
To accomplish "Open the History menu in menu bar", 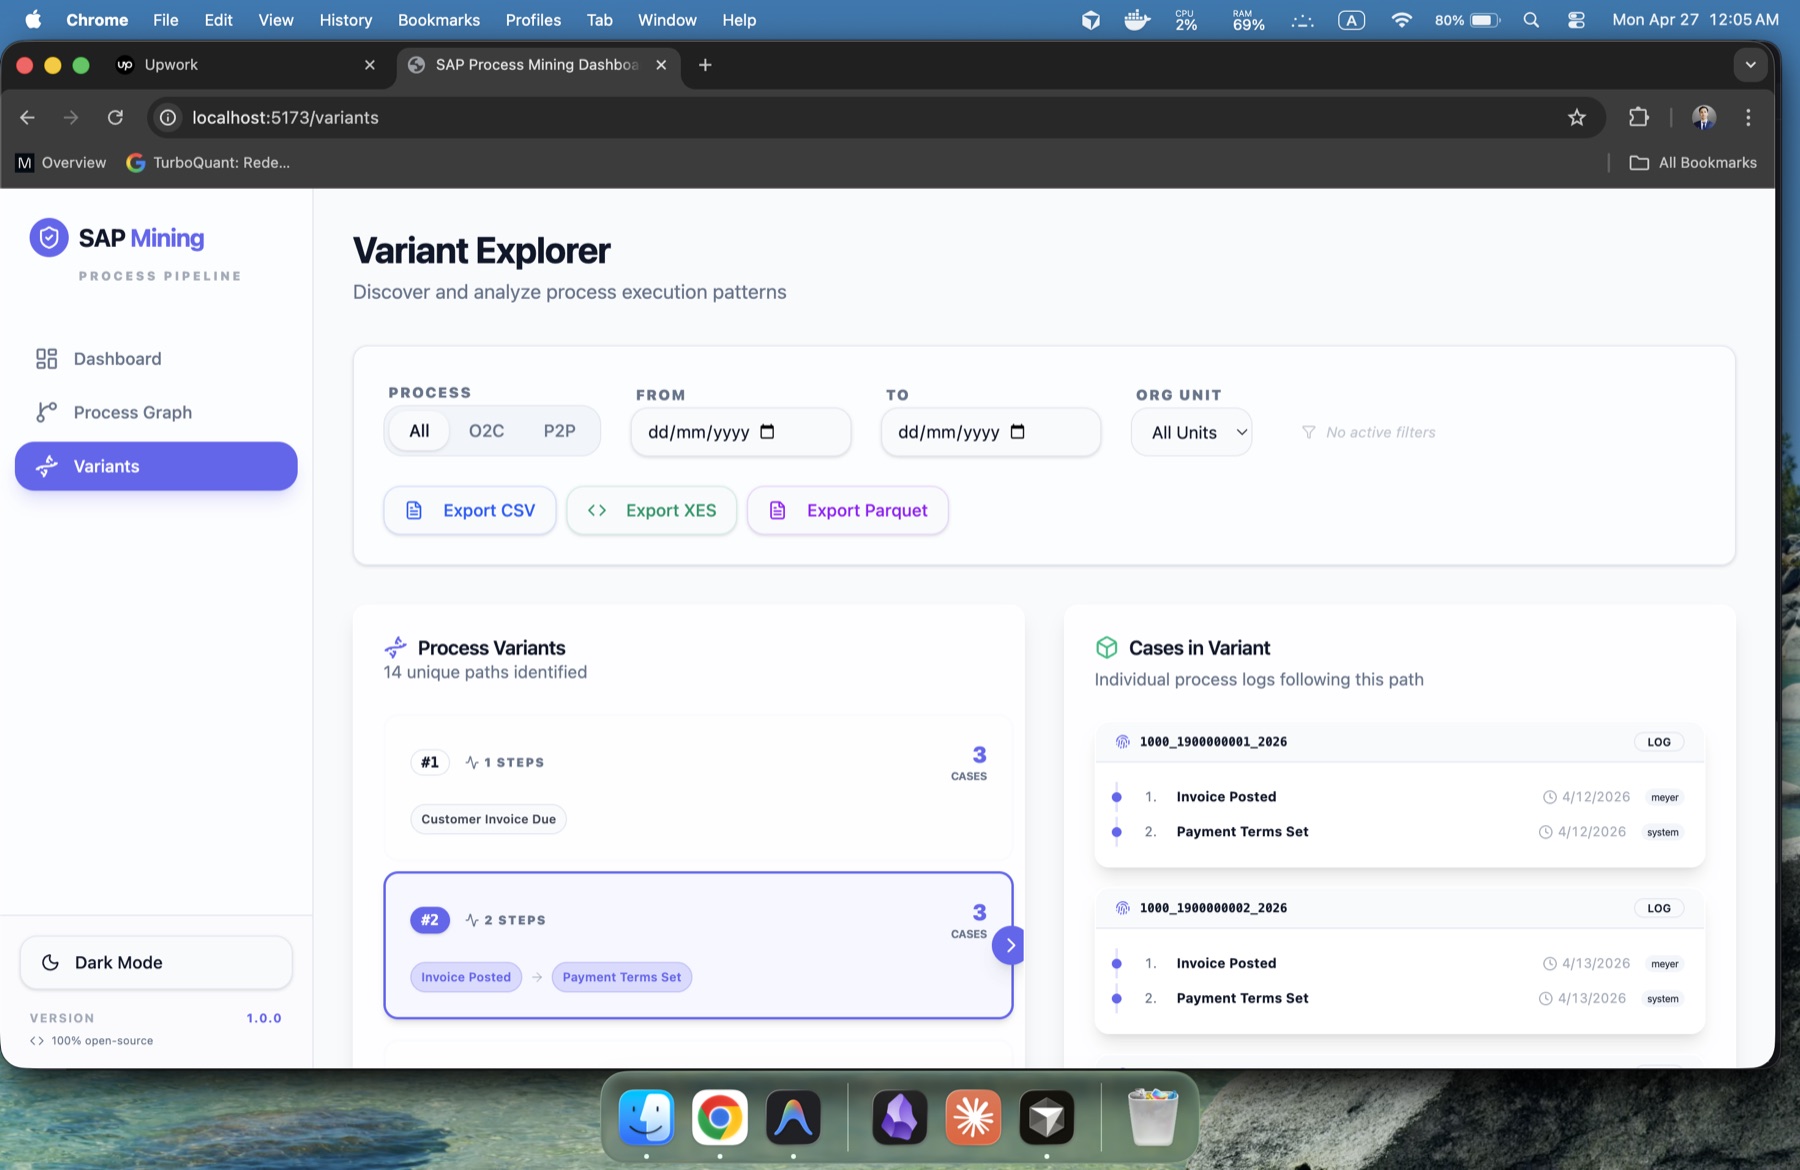I will (345, 20).
